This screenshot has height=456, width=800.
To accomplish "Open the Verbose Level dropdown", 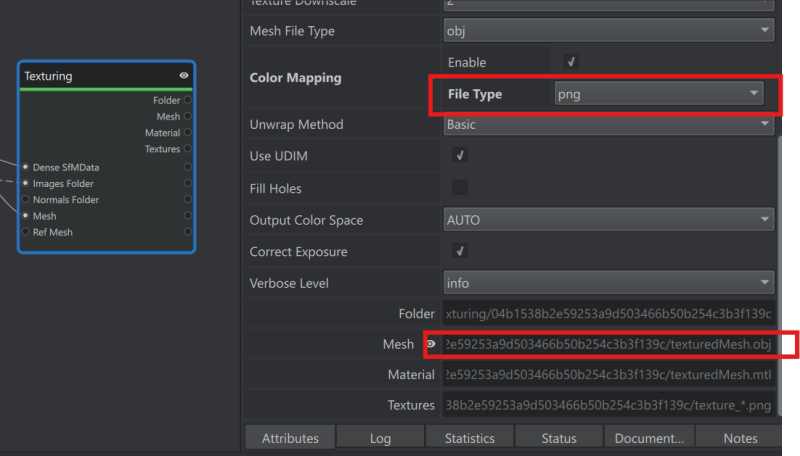I will coord(609,283).
